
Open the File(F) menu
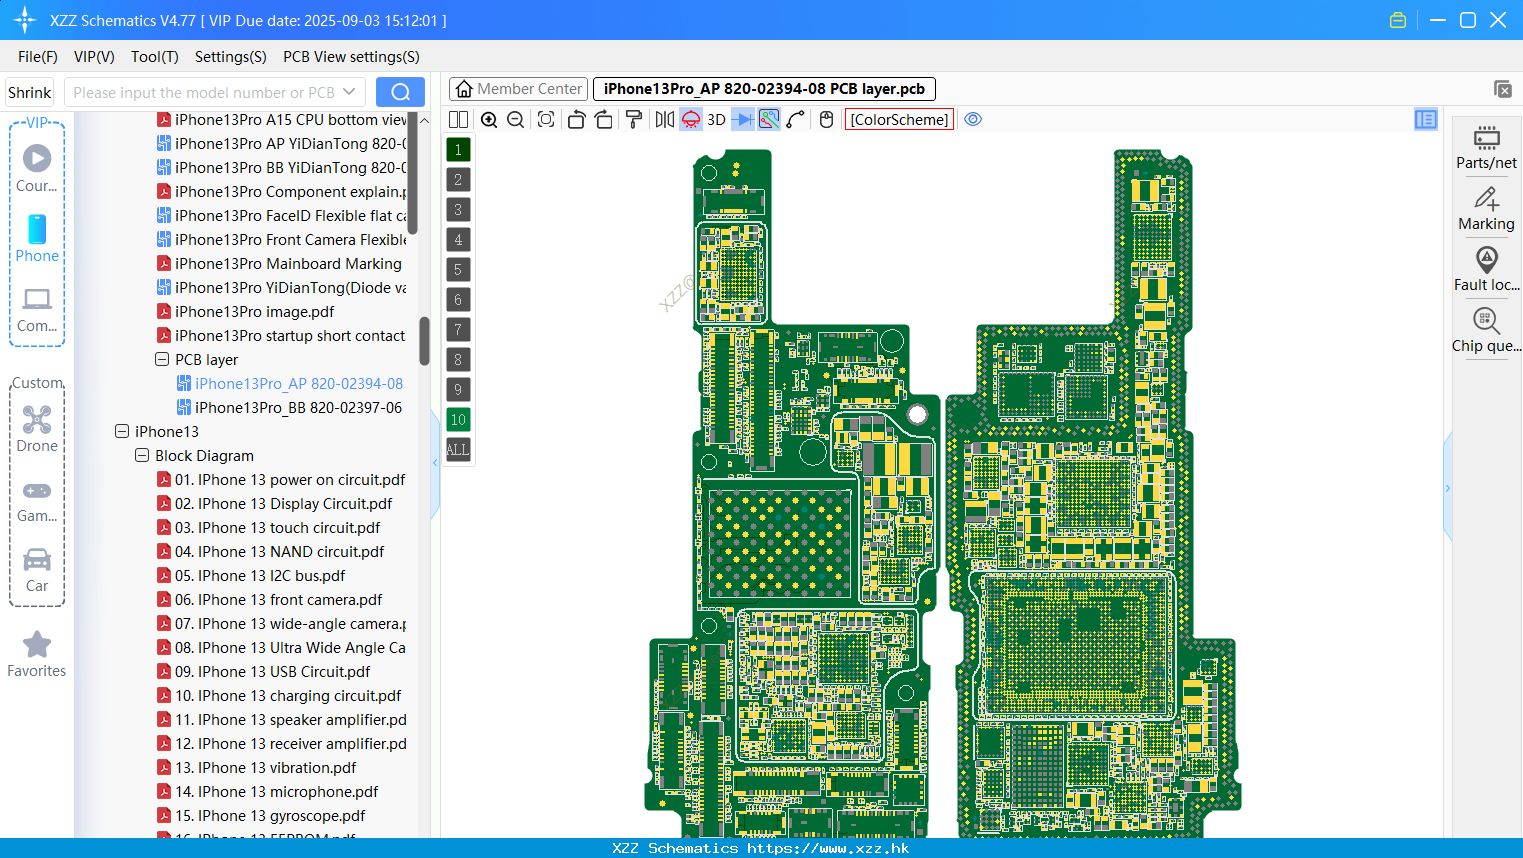tap(38, 57)
